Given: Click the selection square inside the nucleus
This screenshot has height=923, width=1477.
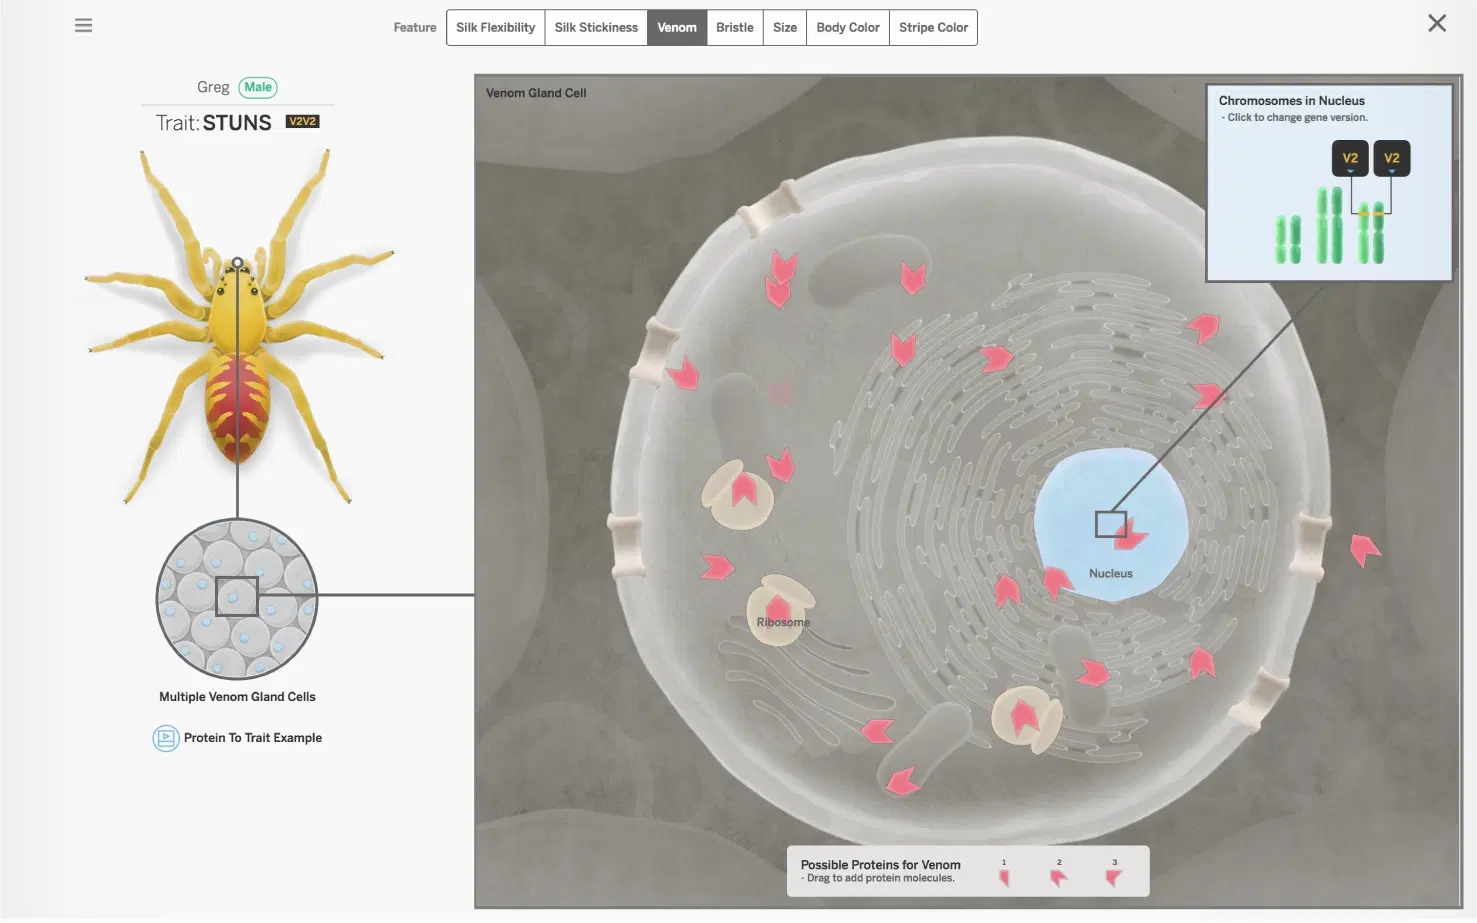Looking at the screenshot, I should (1111, 523).
